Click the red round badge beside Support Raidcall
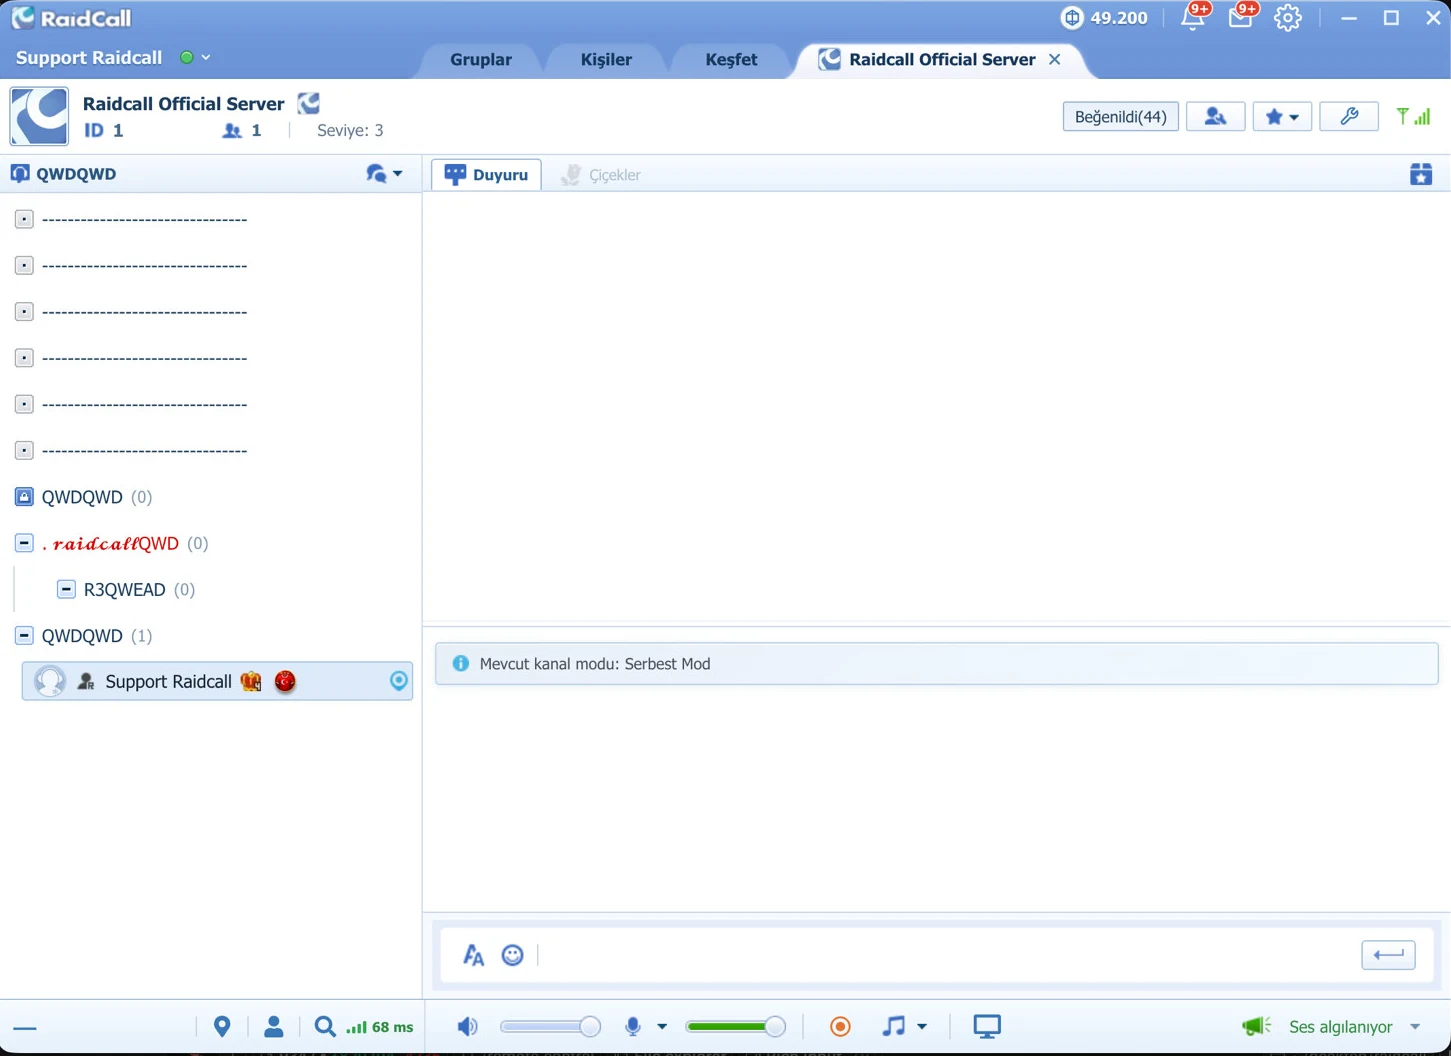The height and width of the screenshot is (1056, 1451). pyautogui.click(x=285, y=682)
